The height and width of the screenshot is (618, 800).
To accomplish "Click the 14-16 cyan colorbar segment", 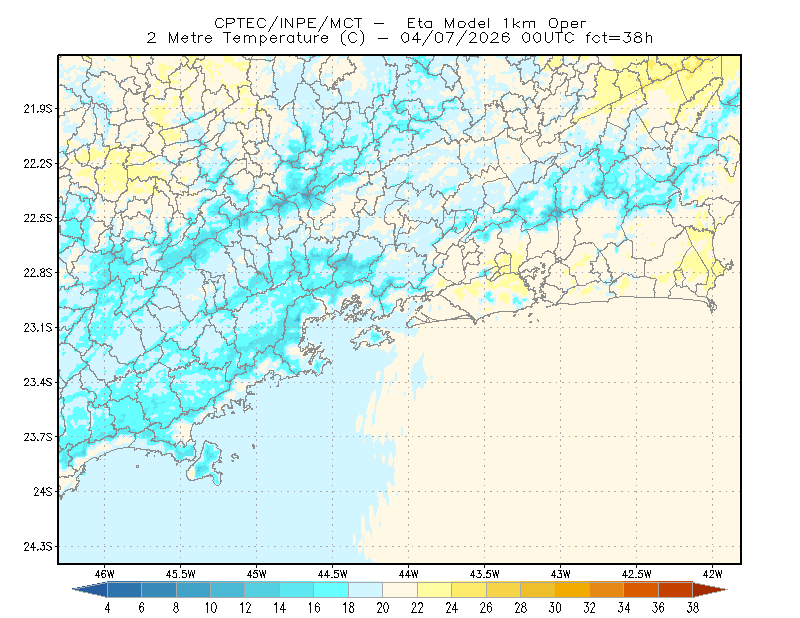I will [297, 589].
